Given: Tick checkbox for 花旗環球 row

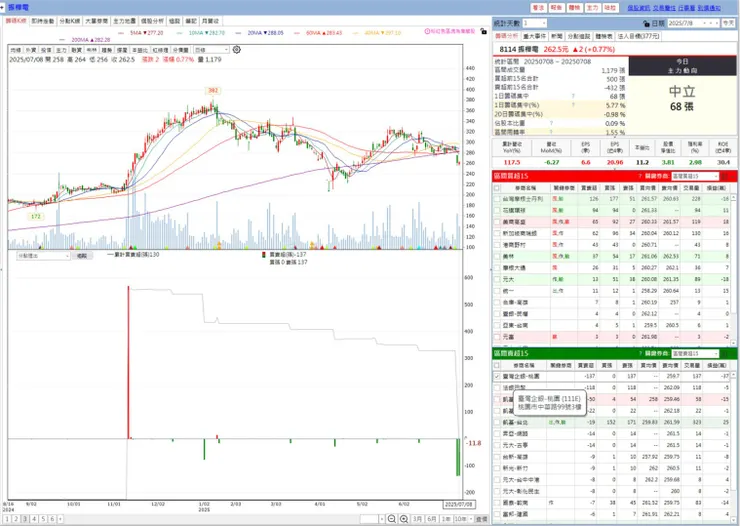Looking at the screenshot, I should pos(497,210).
